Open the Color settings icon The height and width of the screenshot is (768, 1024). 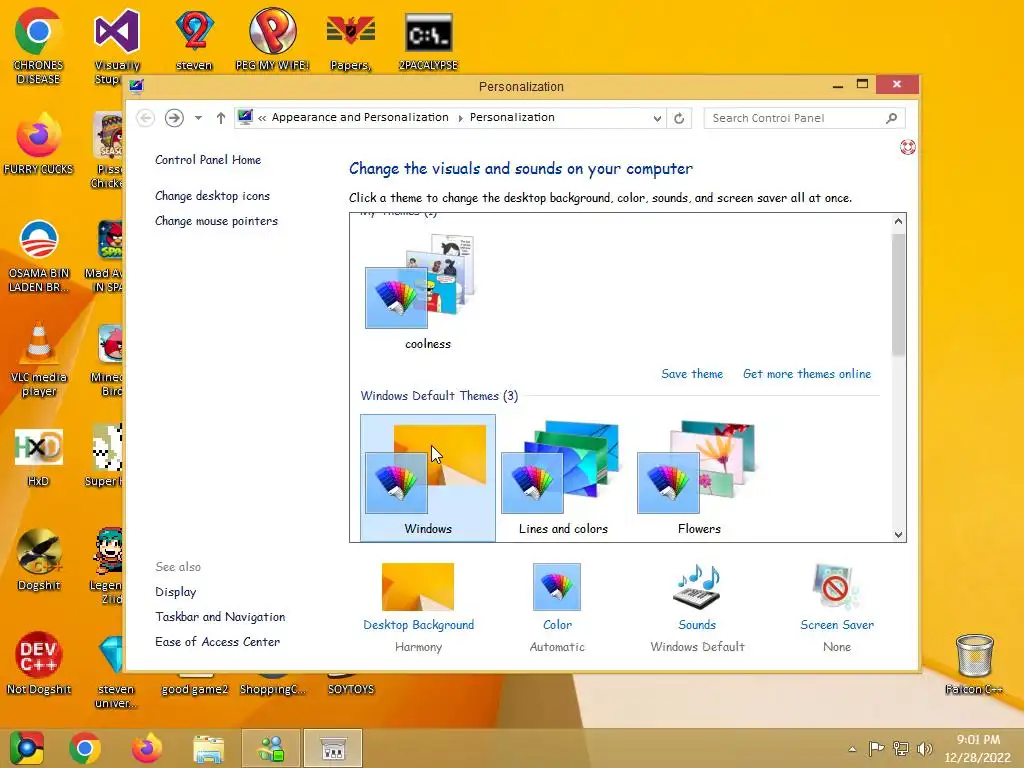coord(556,586)
